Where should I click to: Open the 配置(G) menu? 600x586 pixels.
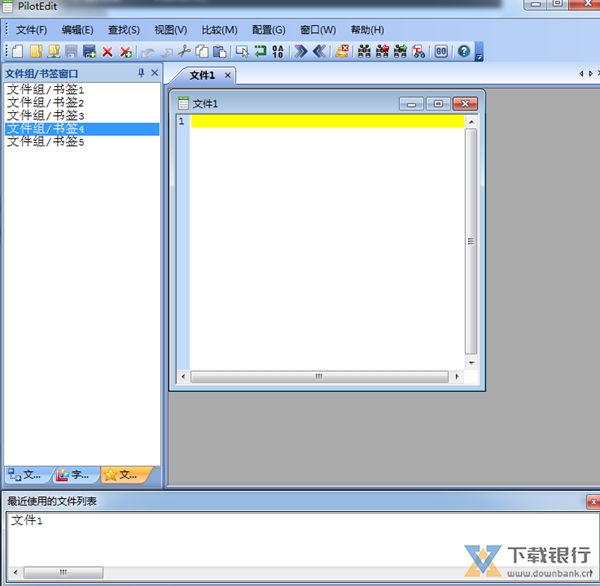268,30
